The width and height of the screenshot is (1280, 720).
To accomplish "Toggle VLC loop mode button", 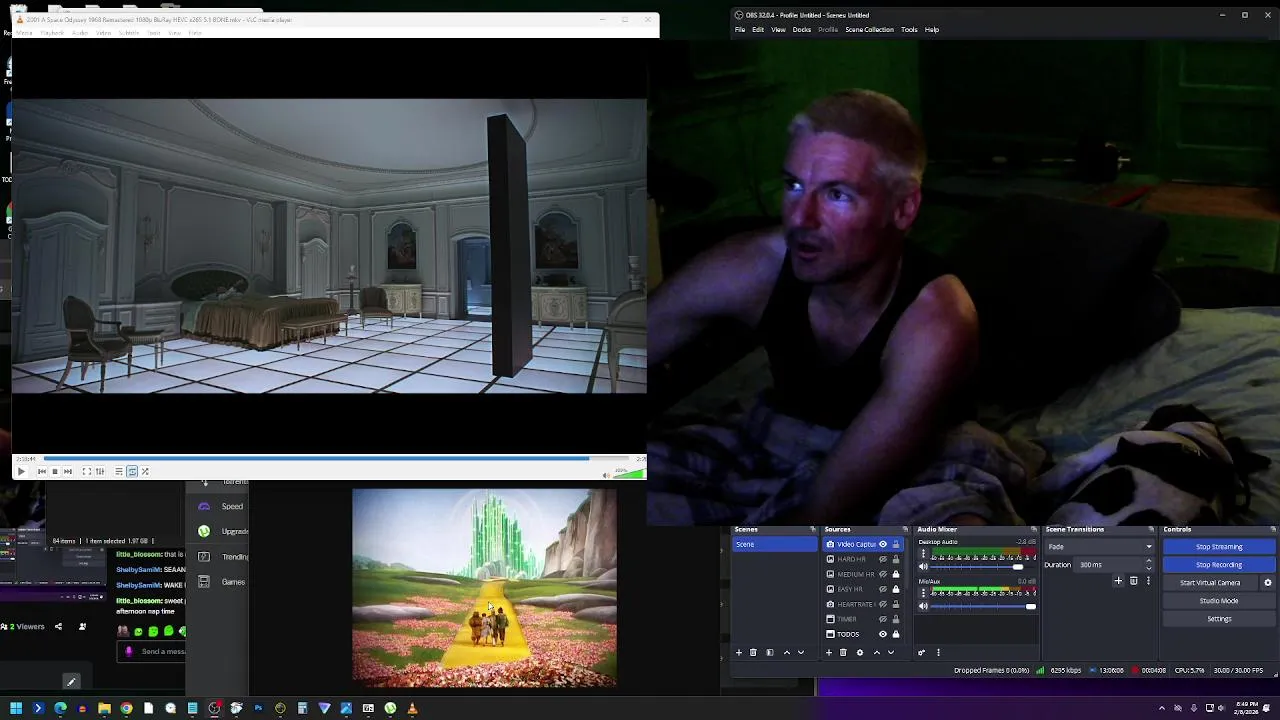I will (x=132, y=471).
